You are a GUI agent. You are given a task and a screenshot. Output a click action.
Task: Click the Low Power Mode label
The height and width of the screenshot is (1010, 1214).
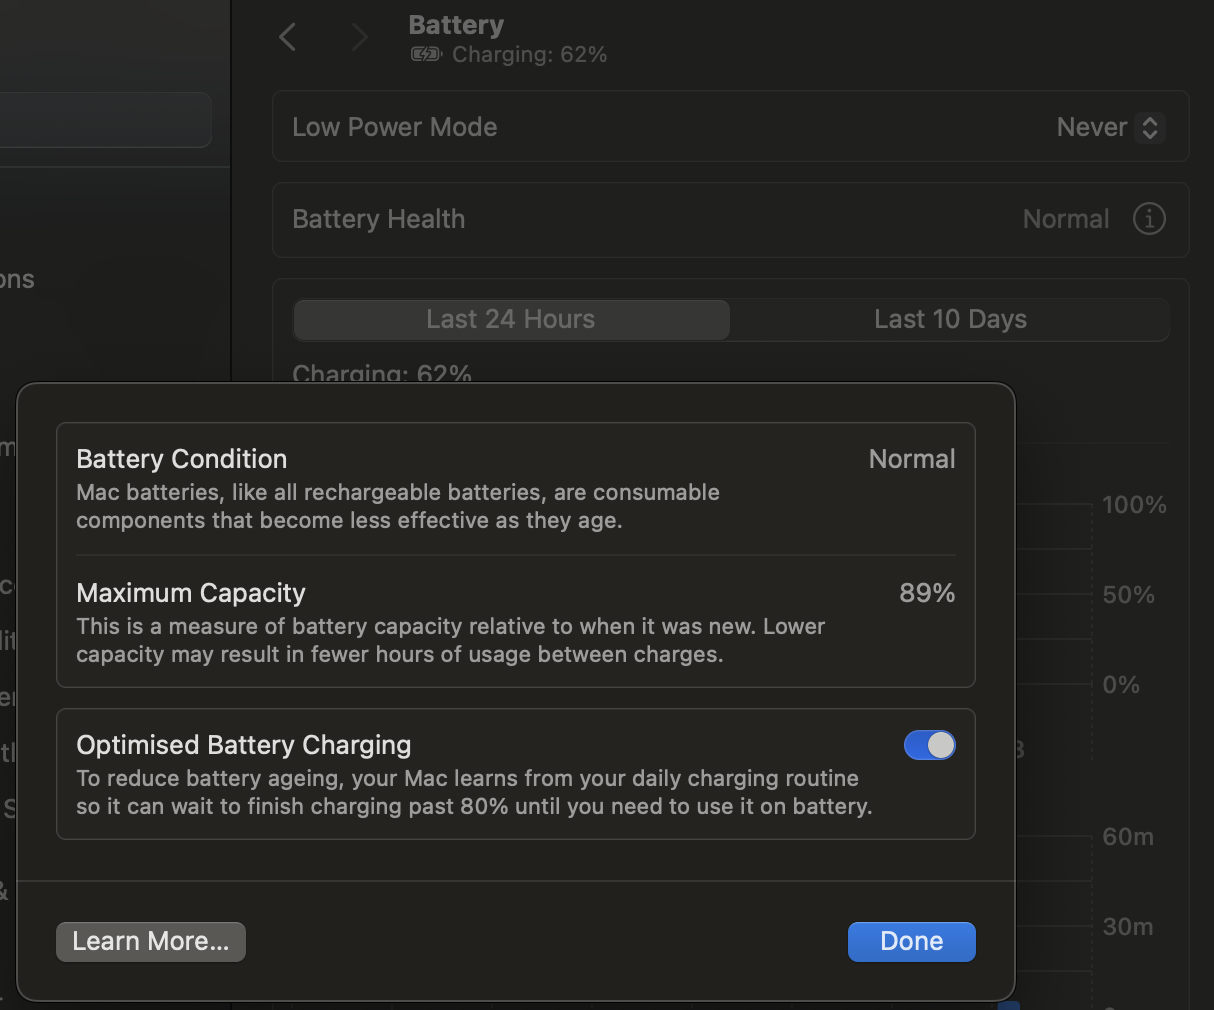(395, 128)
